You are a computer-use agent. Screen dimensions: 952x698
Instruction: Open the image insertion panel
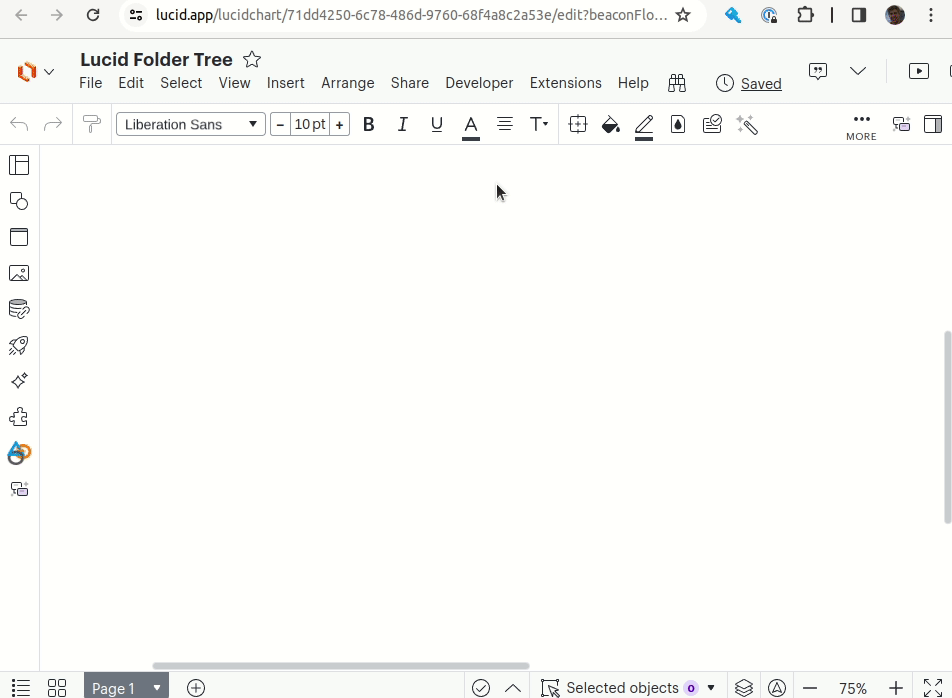(19, 272)
